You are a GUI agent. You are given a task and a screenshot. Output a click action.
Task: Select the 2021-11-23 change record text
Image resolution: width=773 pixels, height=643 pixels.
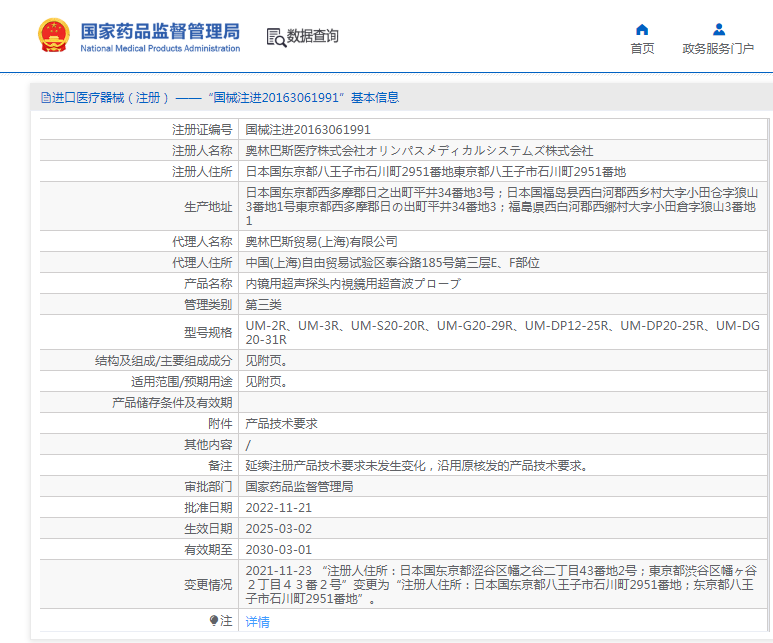click(x=501, y=585)
